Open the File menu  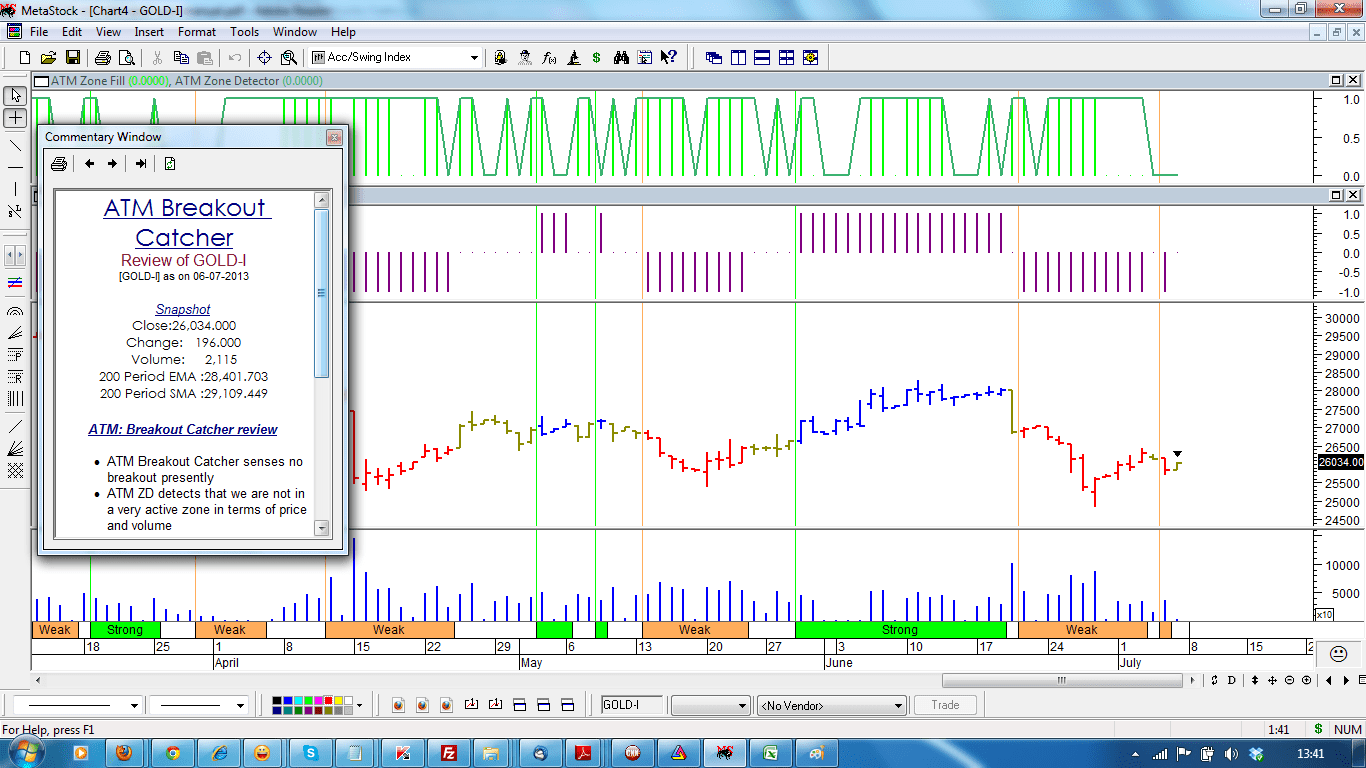pyautogui.click(x=39, y=32)
